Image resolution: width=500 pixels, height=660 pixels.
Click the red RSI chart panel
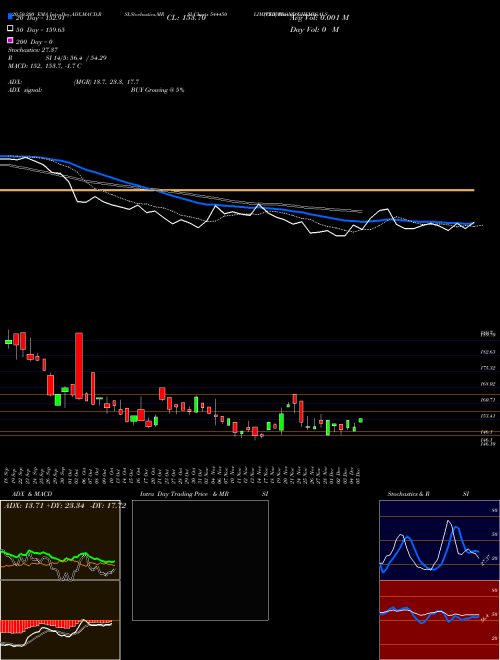tap(439, 620)
